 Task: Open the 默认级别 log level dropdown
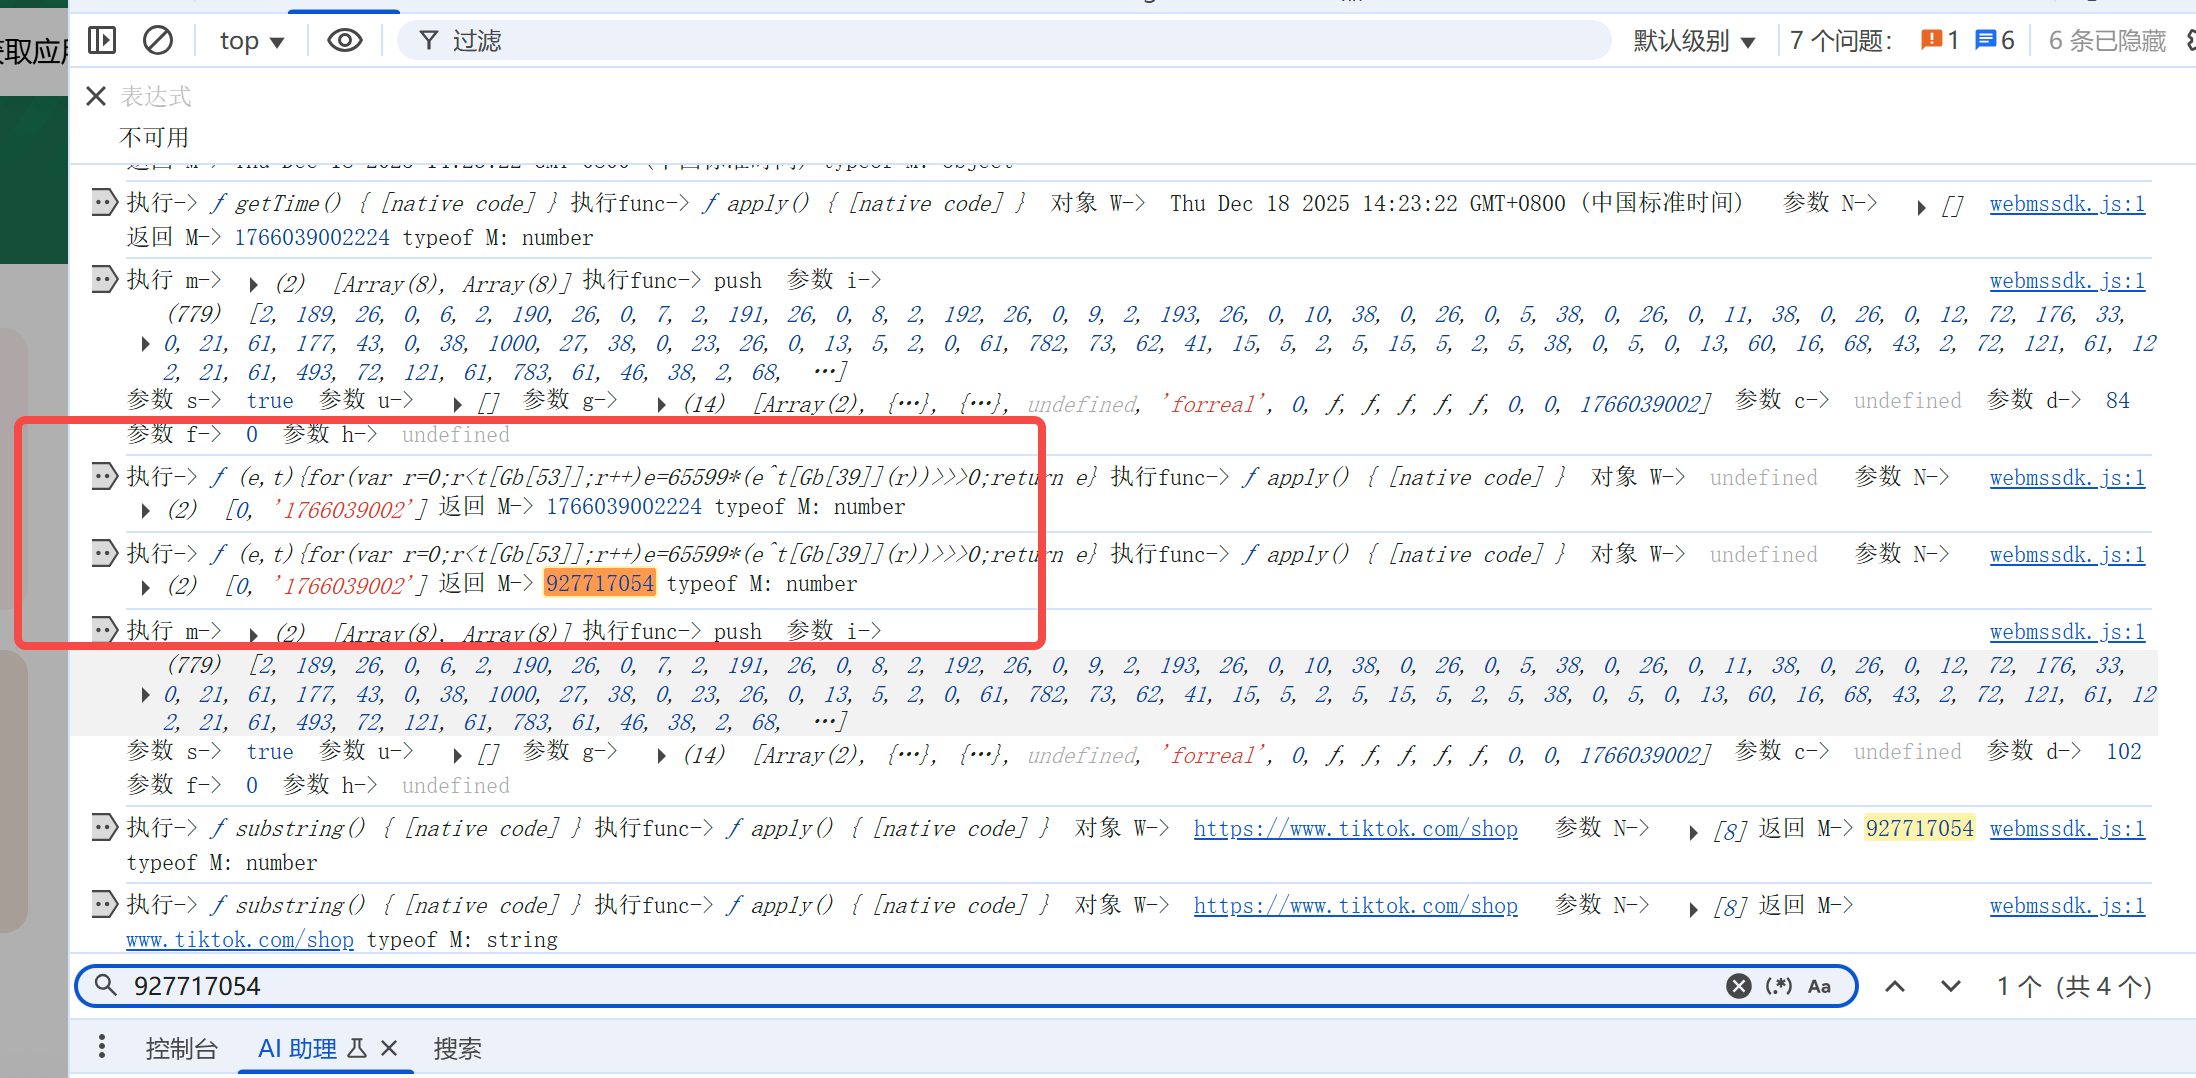click(x=1695, y=41)
